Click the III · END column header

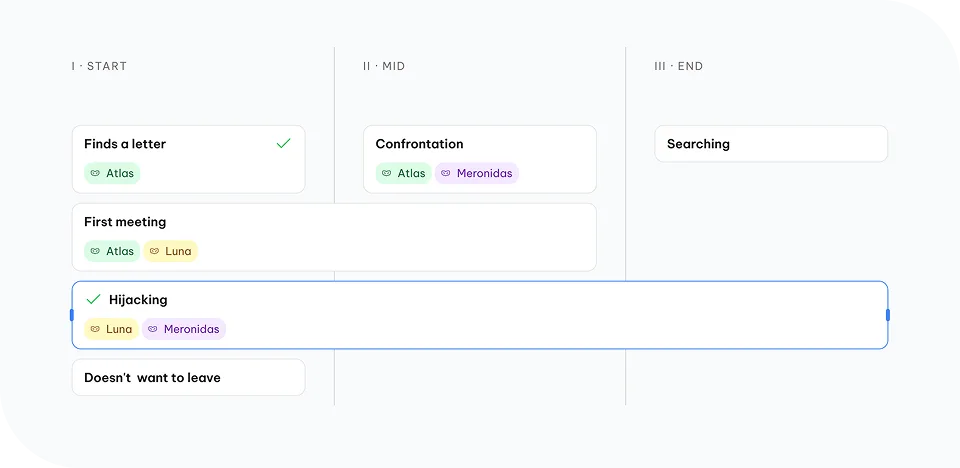click(678, 66)
